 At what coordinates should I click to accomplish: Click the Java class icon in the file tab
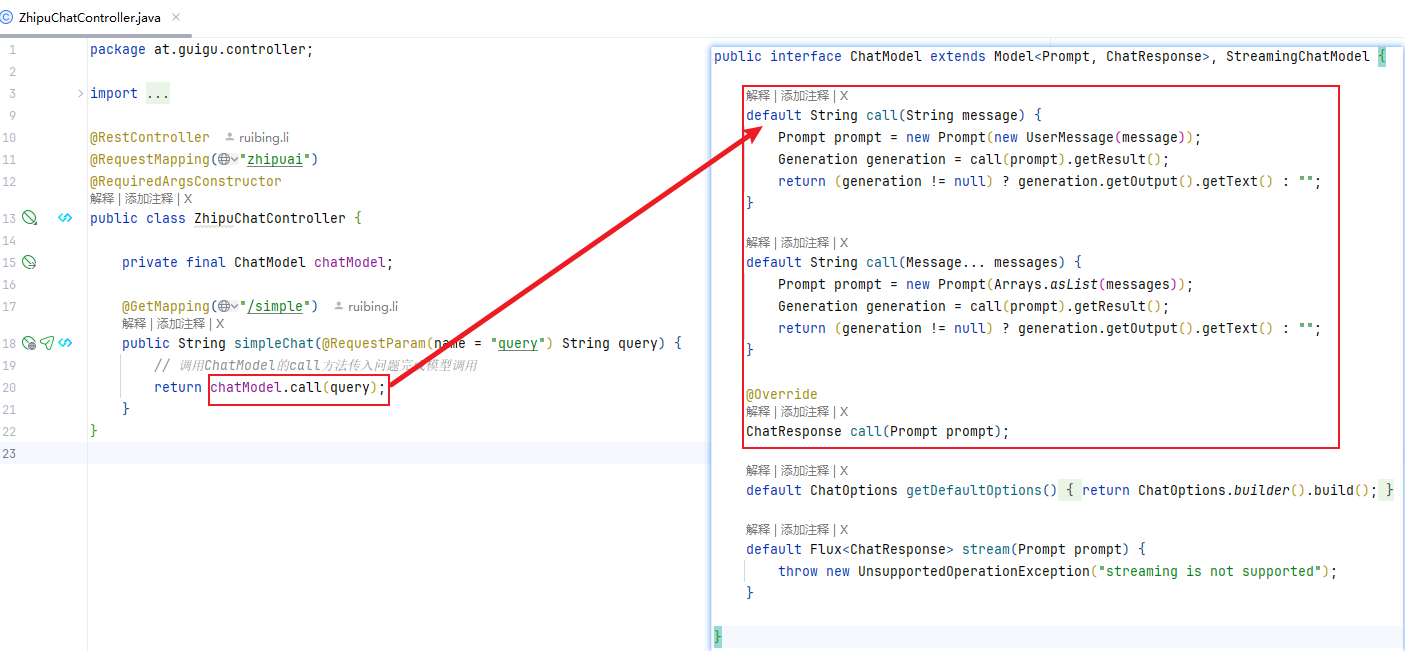point(7,18)
